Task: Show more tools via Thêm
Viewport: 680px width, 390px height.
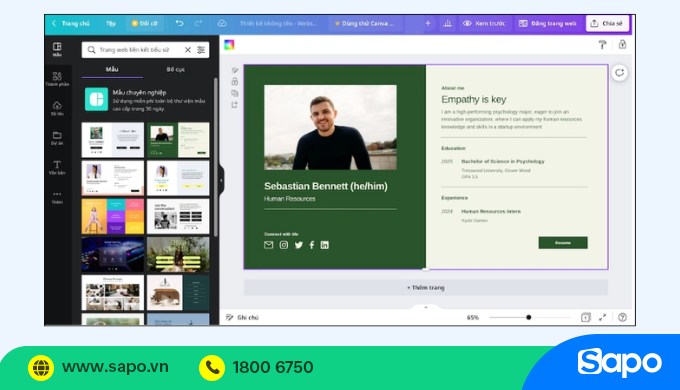Action: pos(57,197)
